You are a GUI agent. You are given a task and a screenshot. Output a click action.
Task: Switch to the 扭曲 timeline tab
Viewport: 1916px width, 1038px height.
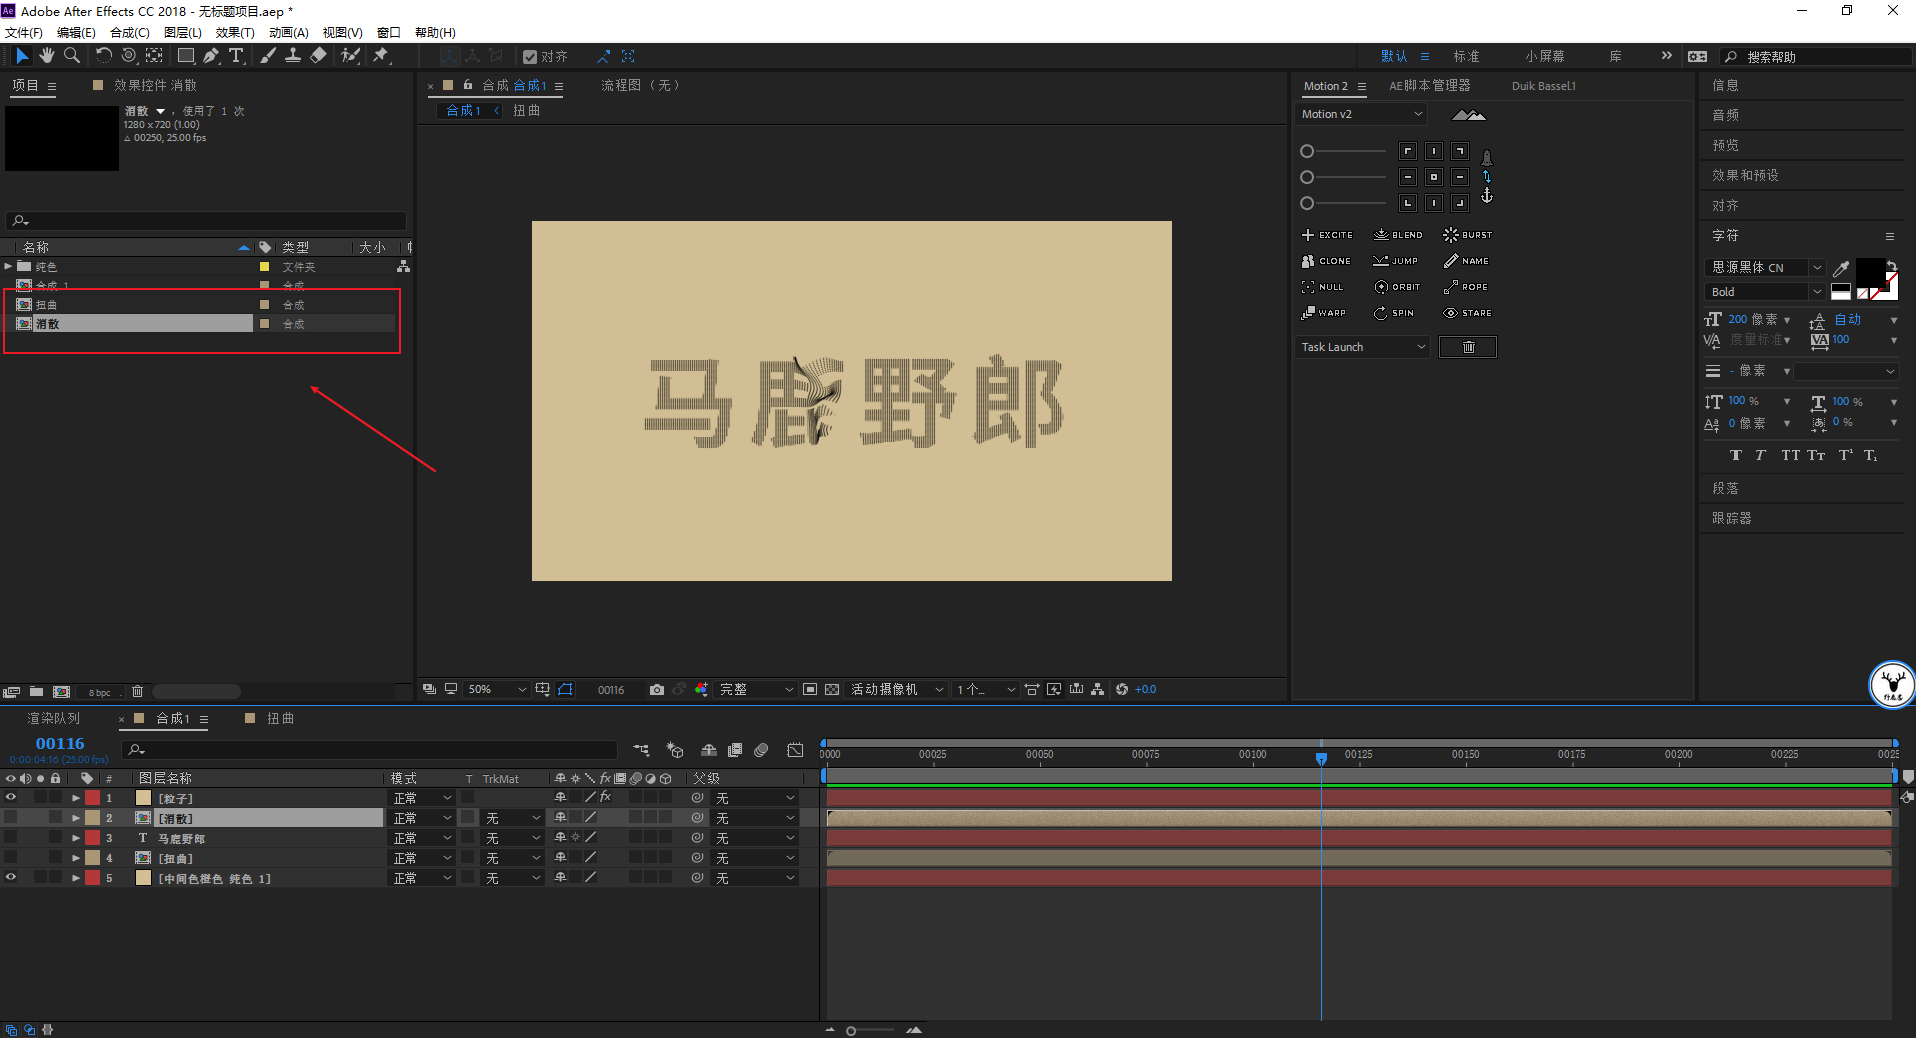click(280, 719)
